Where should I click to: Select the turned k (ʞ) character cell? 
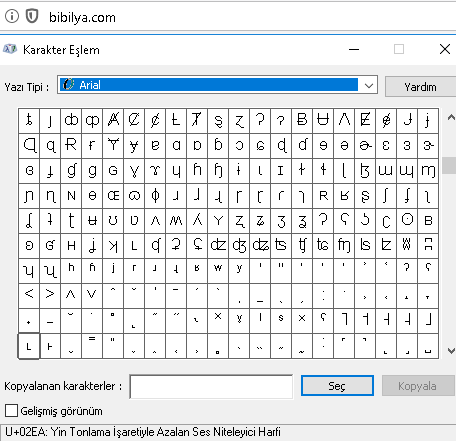pos(113,246)
